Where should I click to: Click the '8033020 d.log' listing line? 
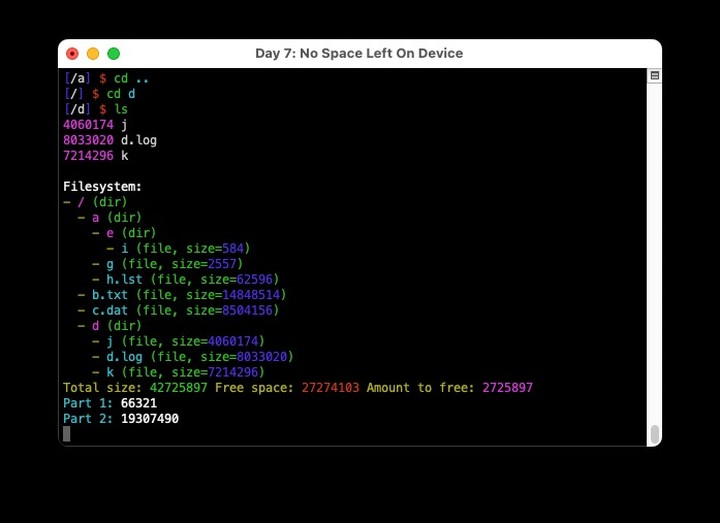point(110,140)
